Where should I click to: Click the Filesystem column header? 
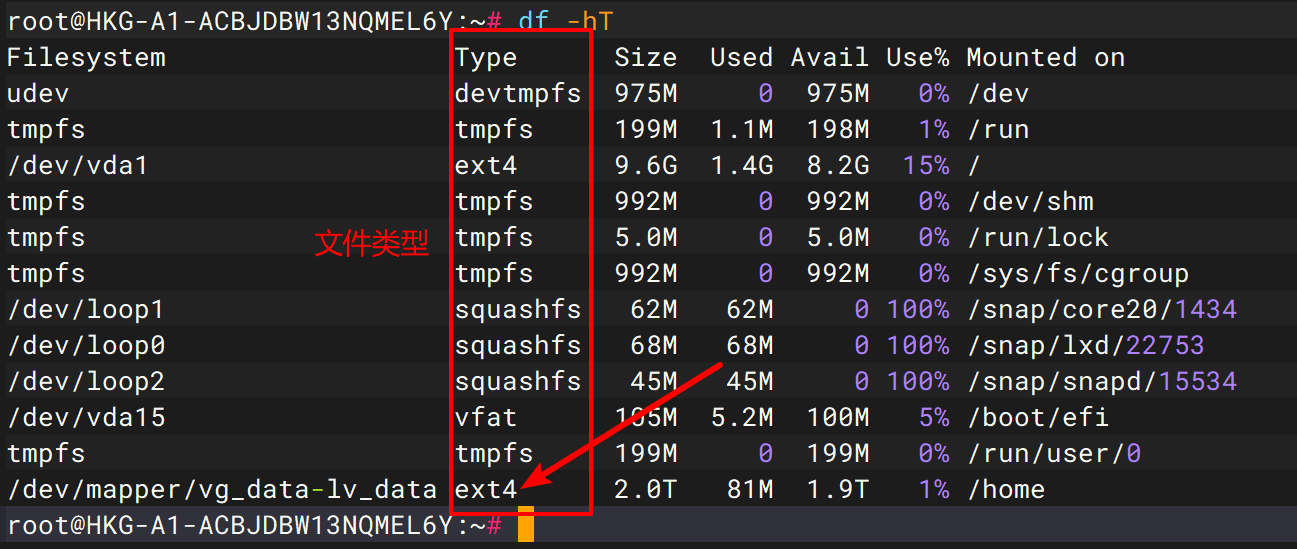coord(86,58)
